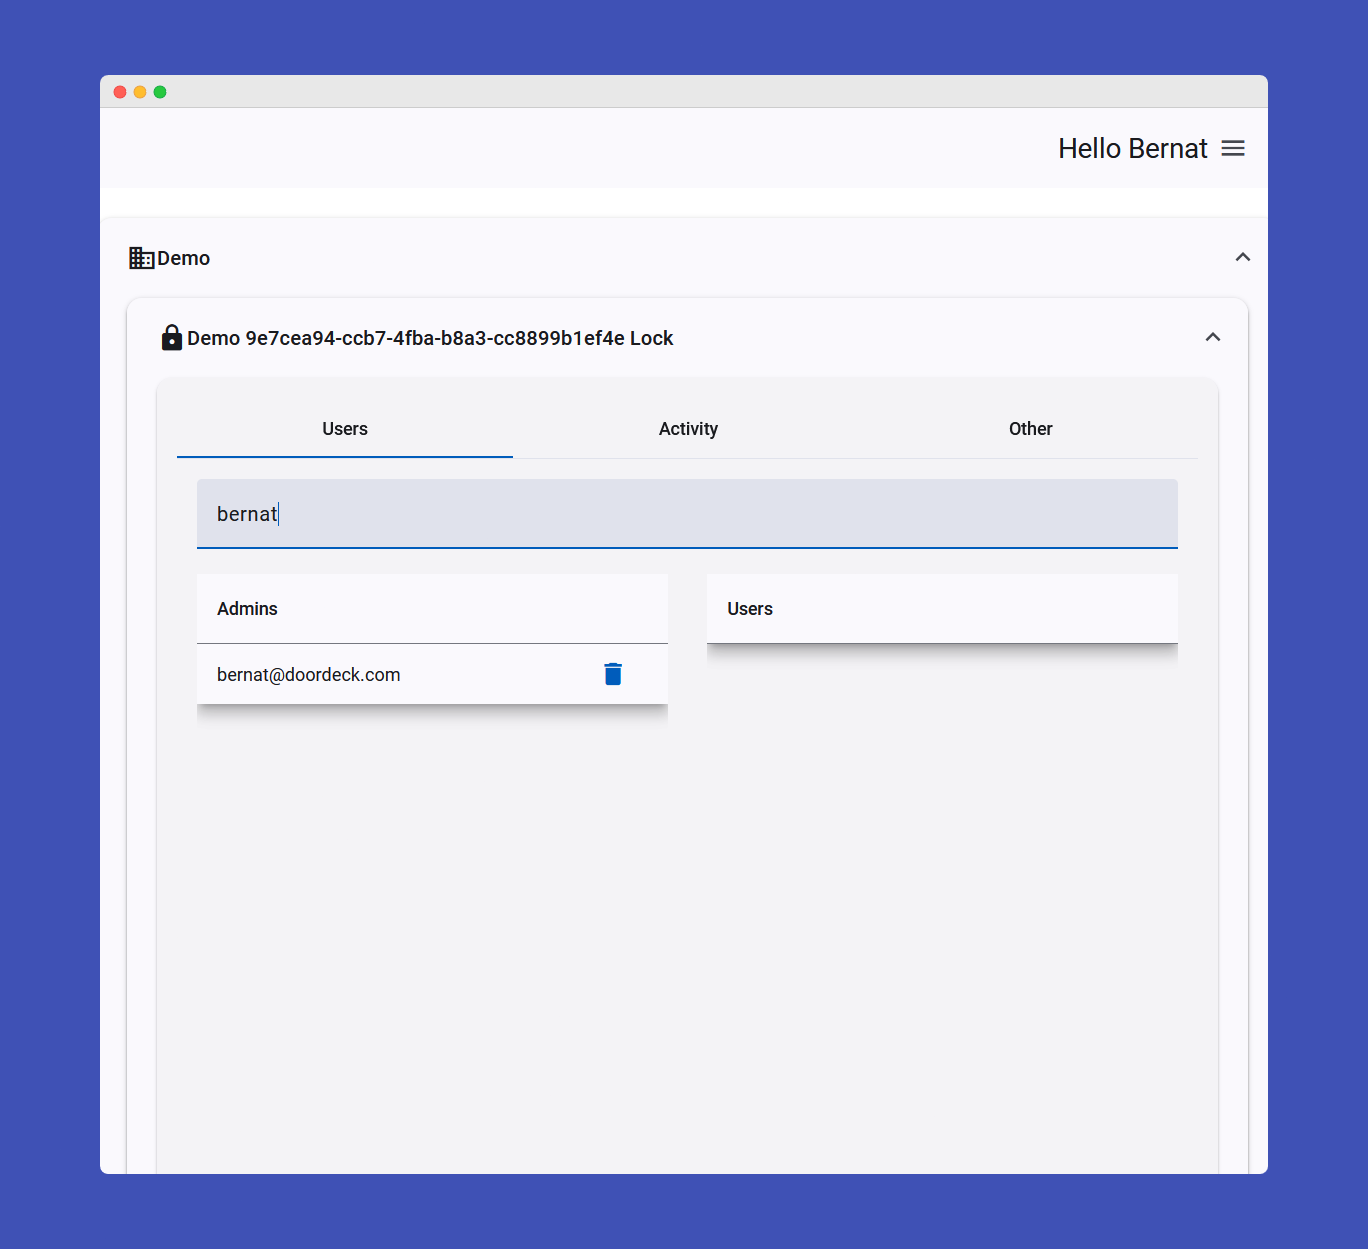Screen dimensions: 1368x1249
Task: Minimize the window using the yellow button
Action: coord(140,92)
